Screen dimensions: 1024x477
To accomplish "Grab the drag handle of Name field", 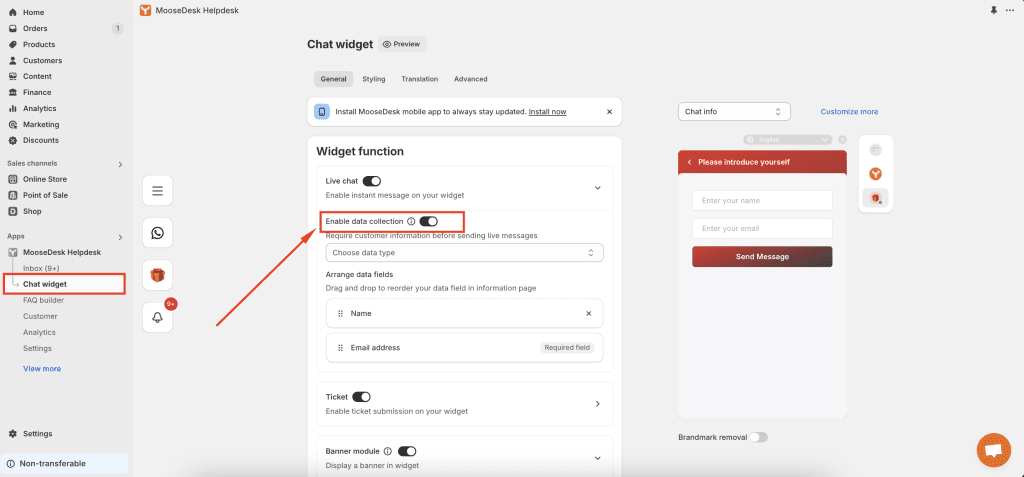I will click(340, 314).
